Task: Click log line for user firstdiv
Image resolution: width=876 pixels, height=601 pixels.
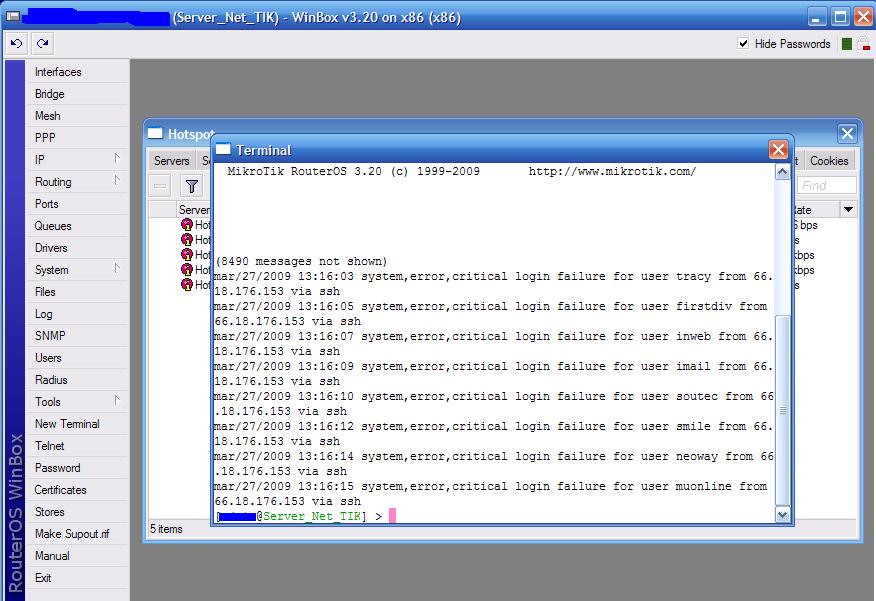Action: point(491,314)
